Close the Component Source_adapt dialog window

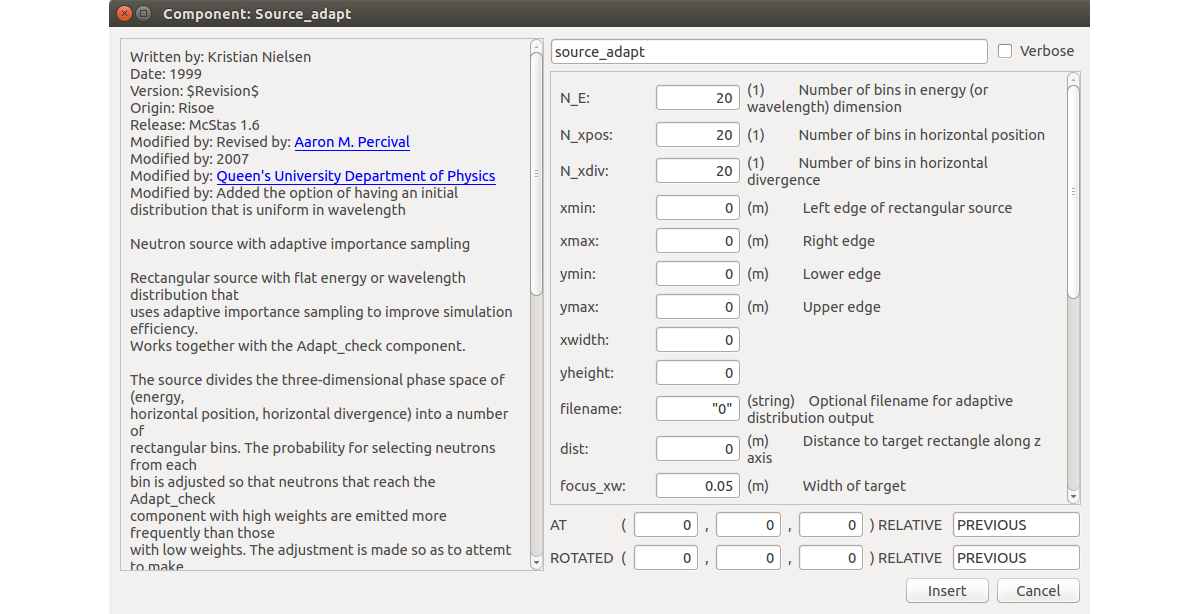[123, 14]
